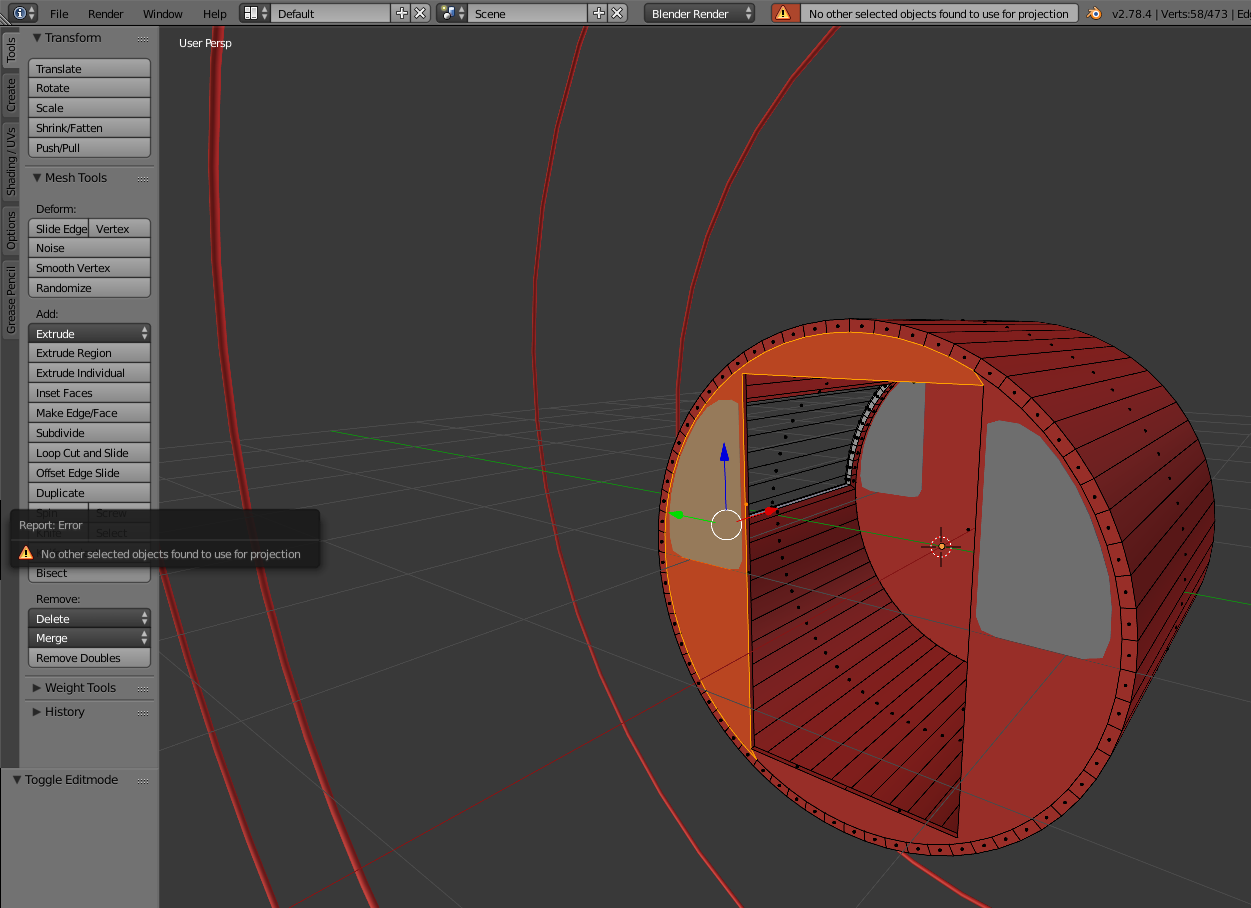Switch to the Shading / UVs tab
The height and width of the screenshot is (908, 1251).
point(11,161)
